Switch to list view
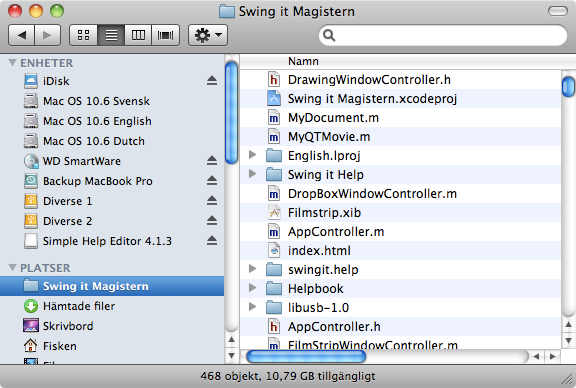Screen dimensions: 576x388 tap(111, 35)
